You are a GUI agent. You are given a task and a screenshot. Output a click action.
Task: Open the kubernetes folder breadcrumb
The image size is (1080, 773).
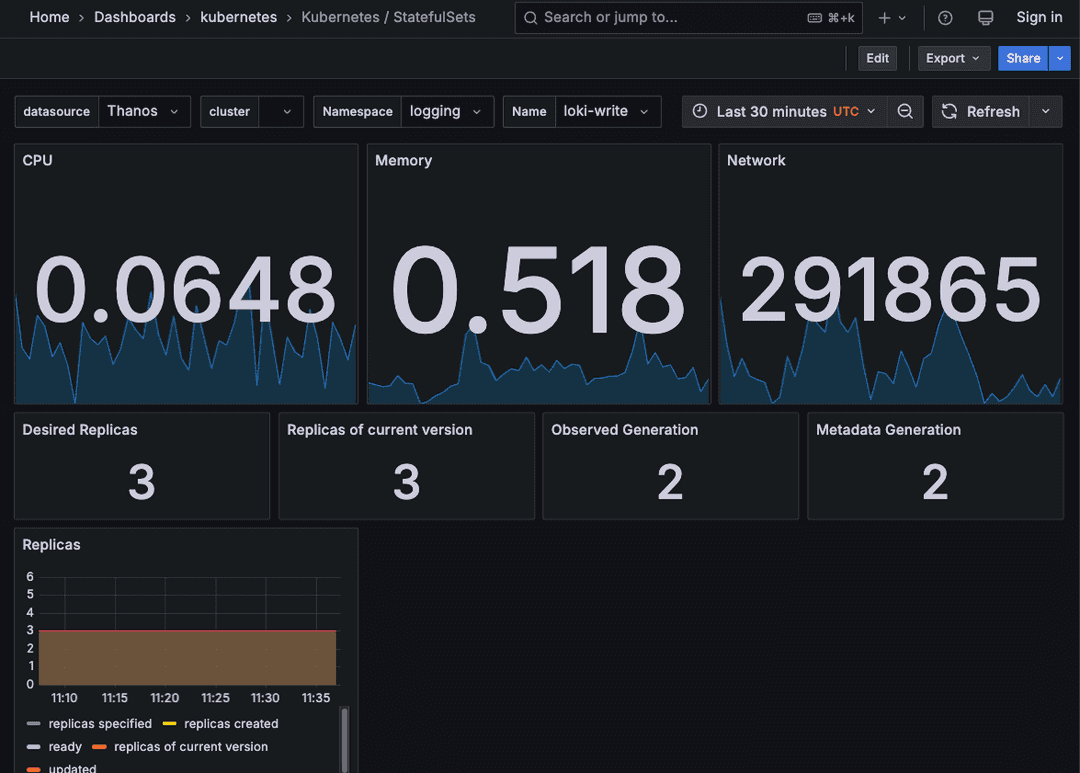coord(238,17)
